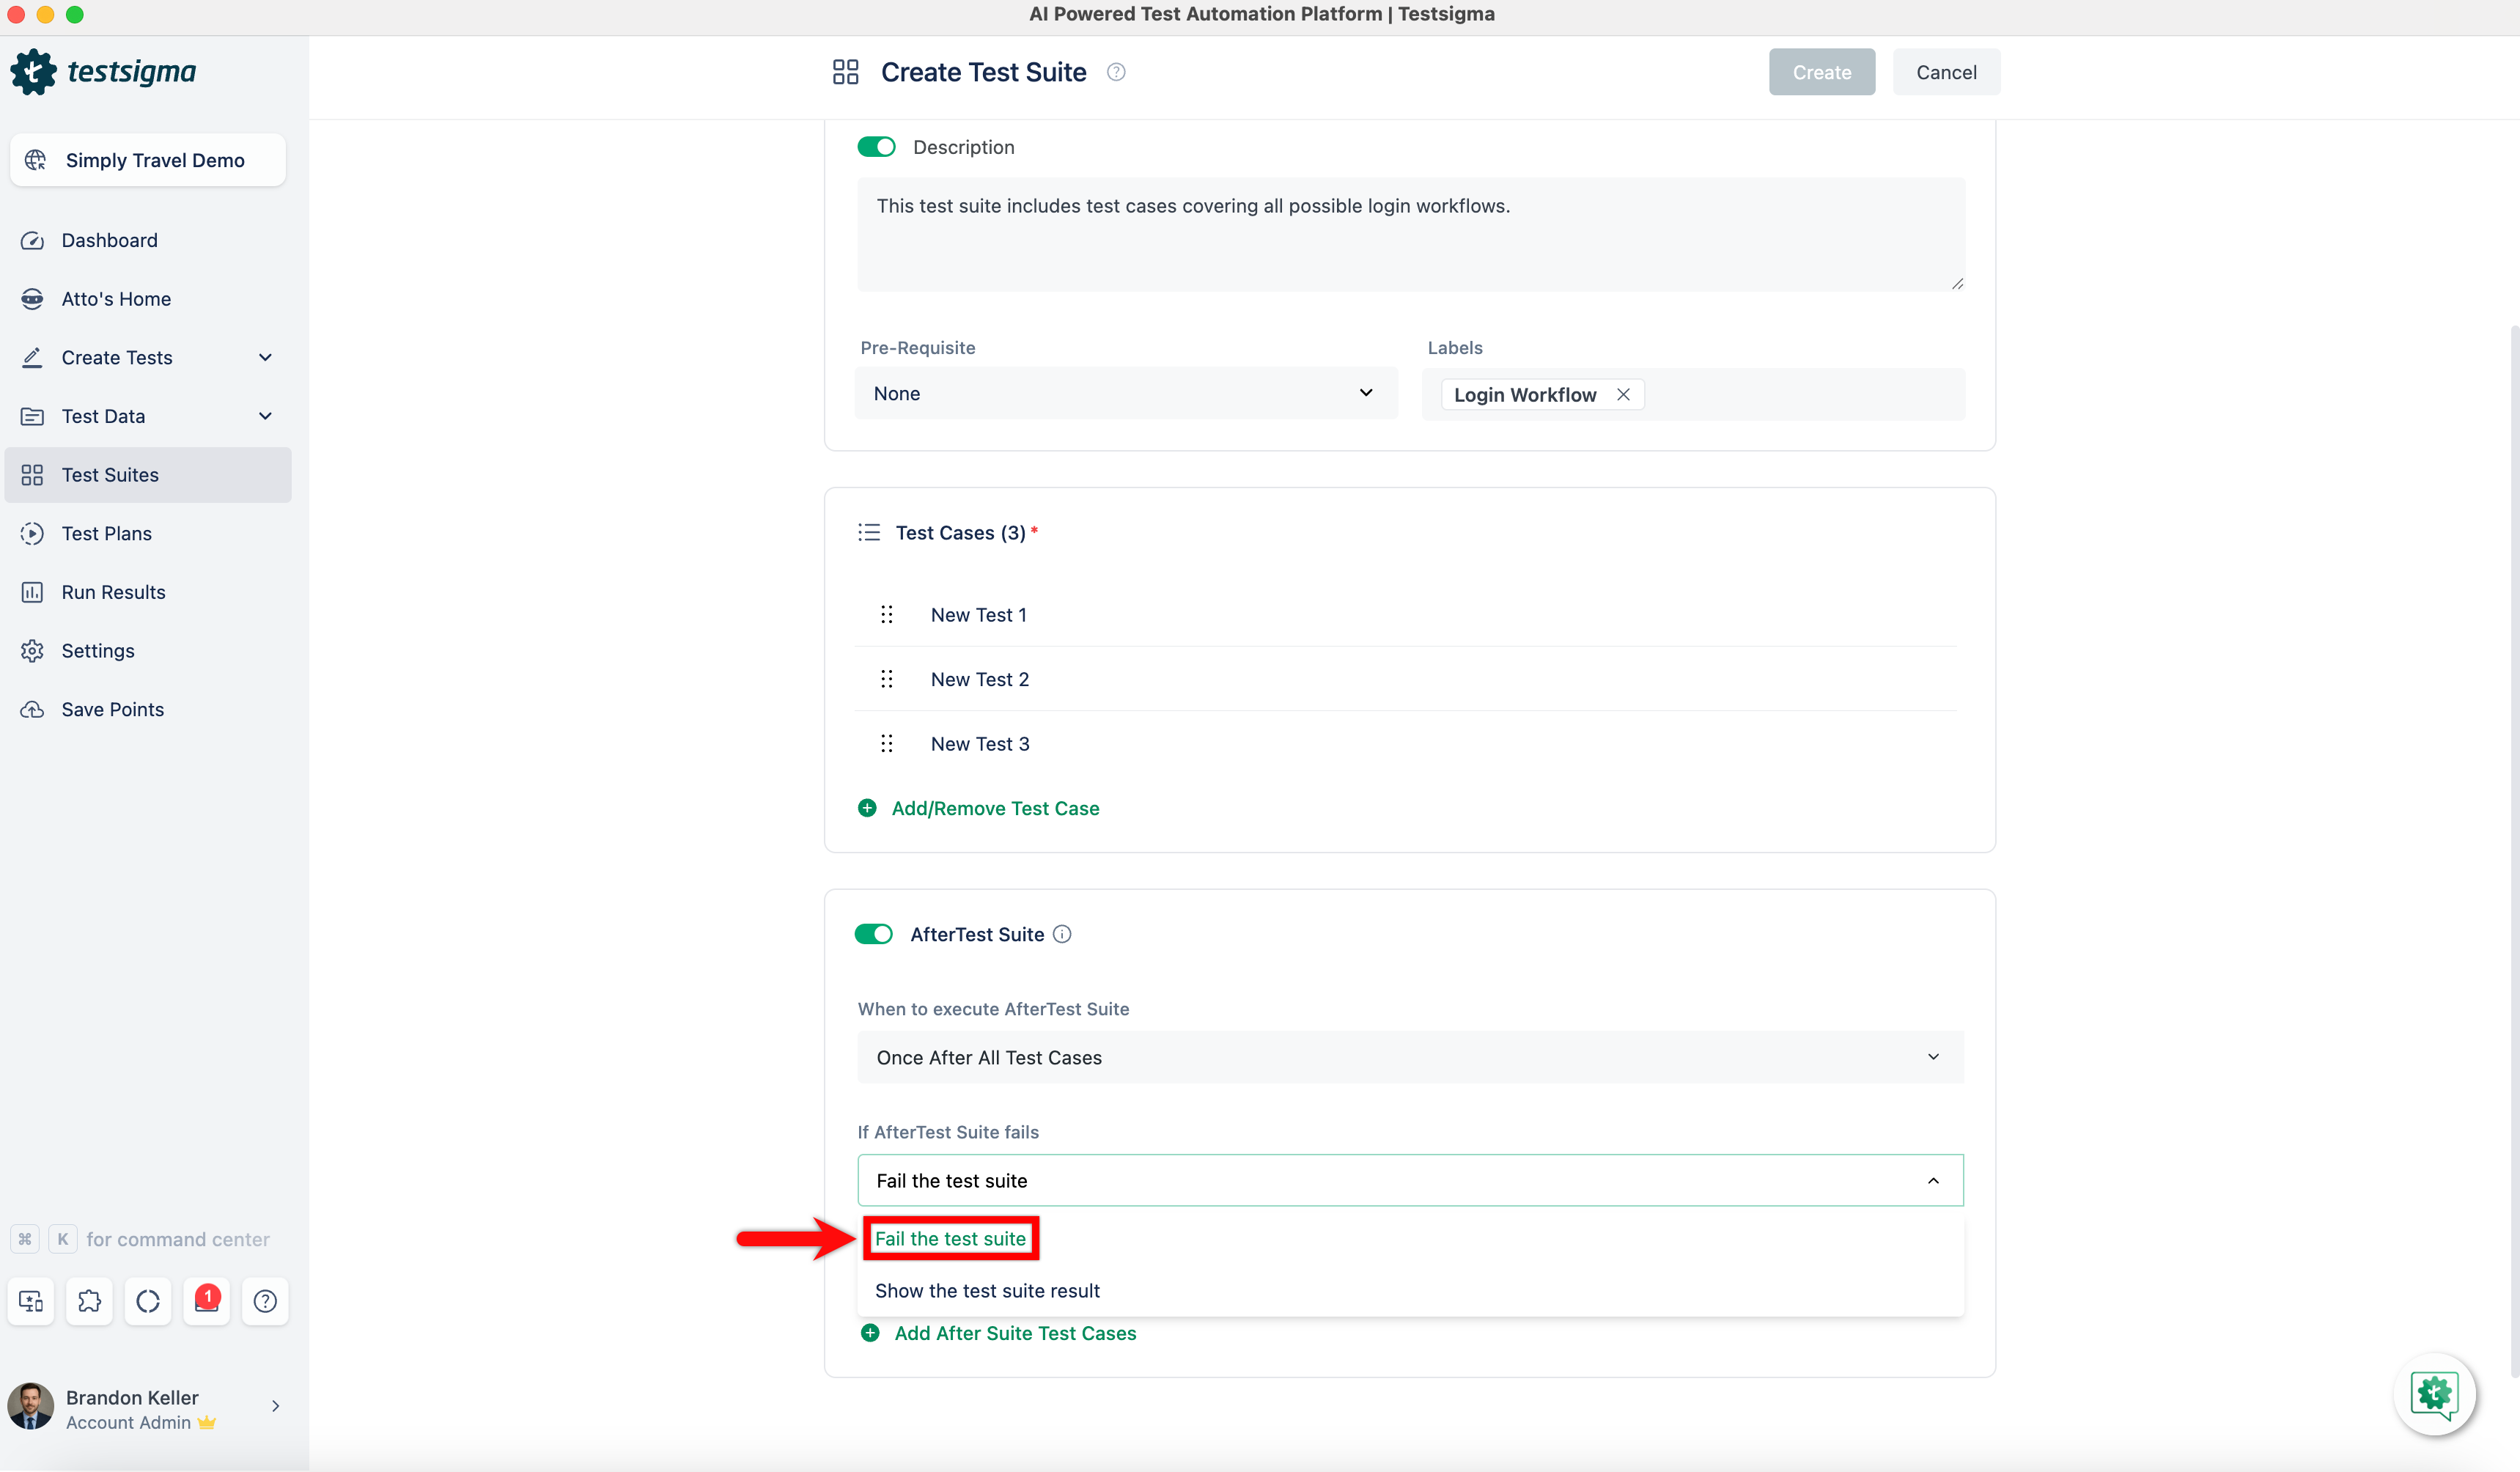Toggle the Description switch off
This screenshot has height=1472, width=2520.
click(x=876, y=147)
